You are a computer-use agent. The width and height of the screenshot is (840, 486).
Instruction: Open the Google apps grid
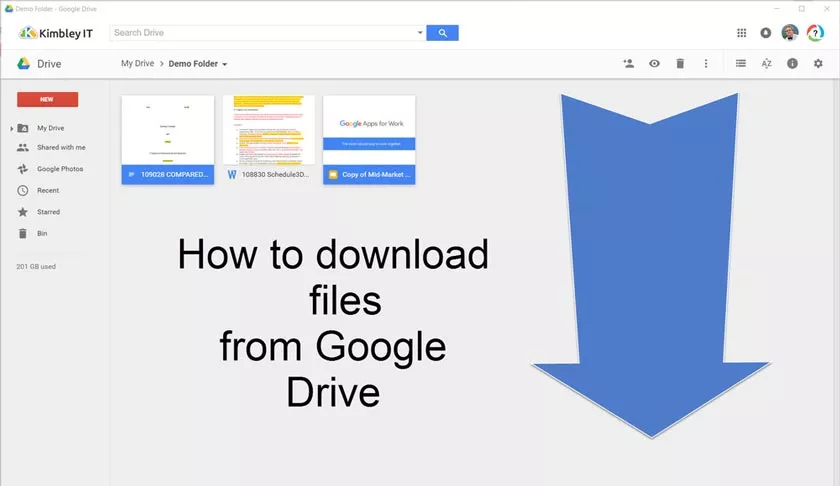point(741,33)
